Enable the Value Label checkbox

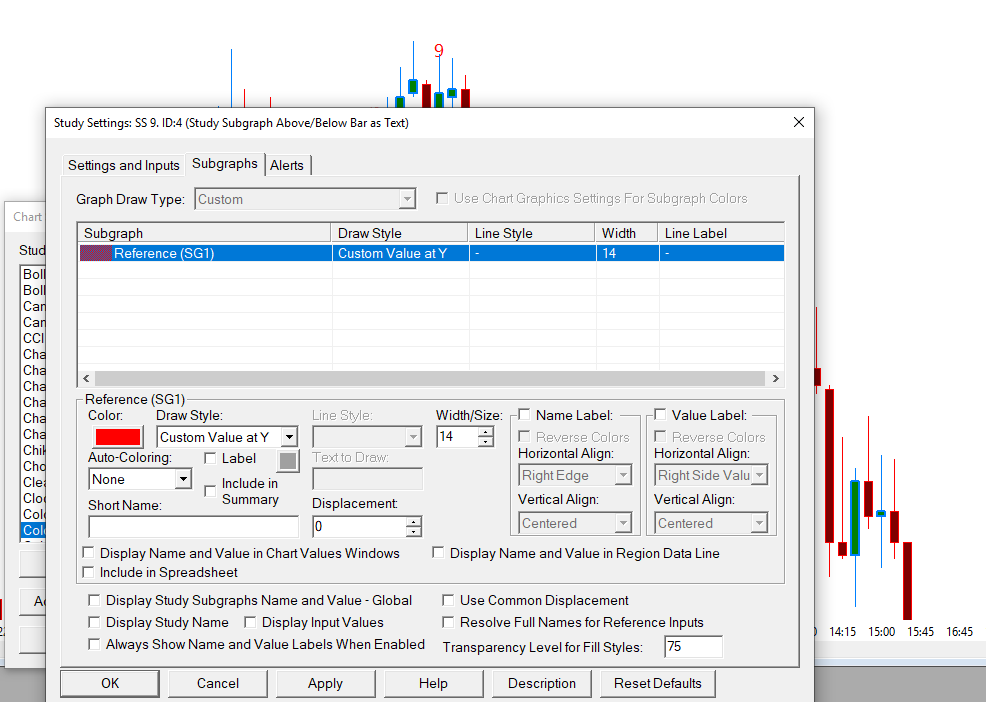click(660, 415)
